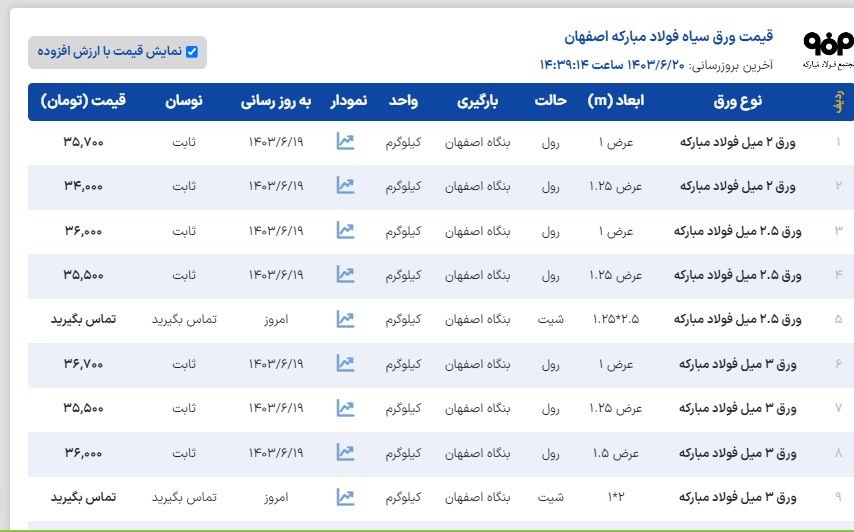The image size is (854, 532).
Task: Click the به روز رسانی column header
Action: 276,101
